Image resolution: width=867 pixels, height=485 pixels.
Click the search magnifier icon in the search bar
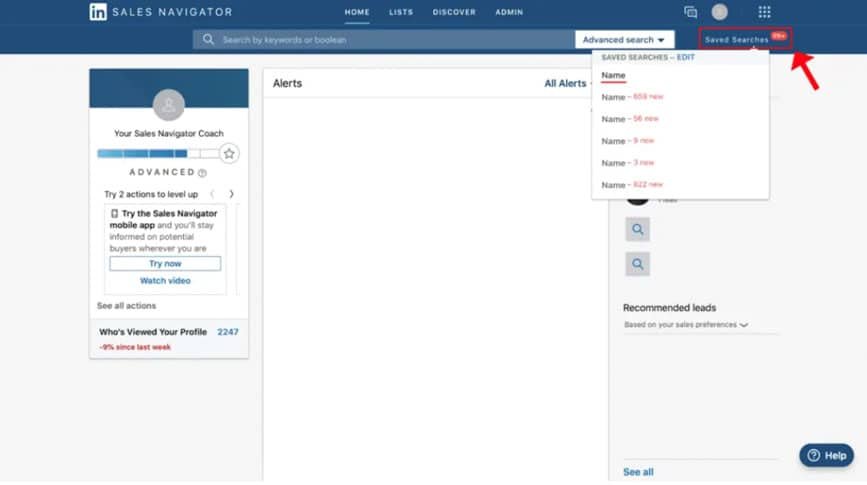pos(208,39)
